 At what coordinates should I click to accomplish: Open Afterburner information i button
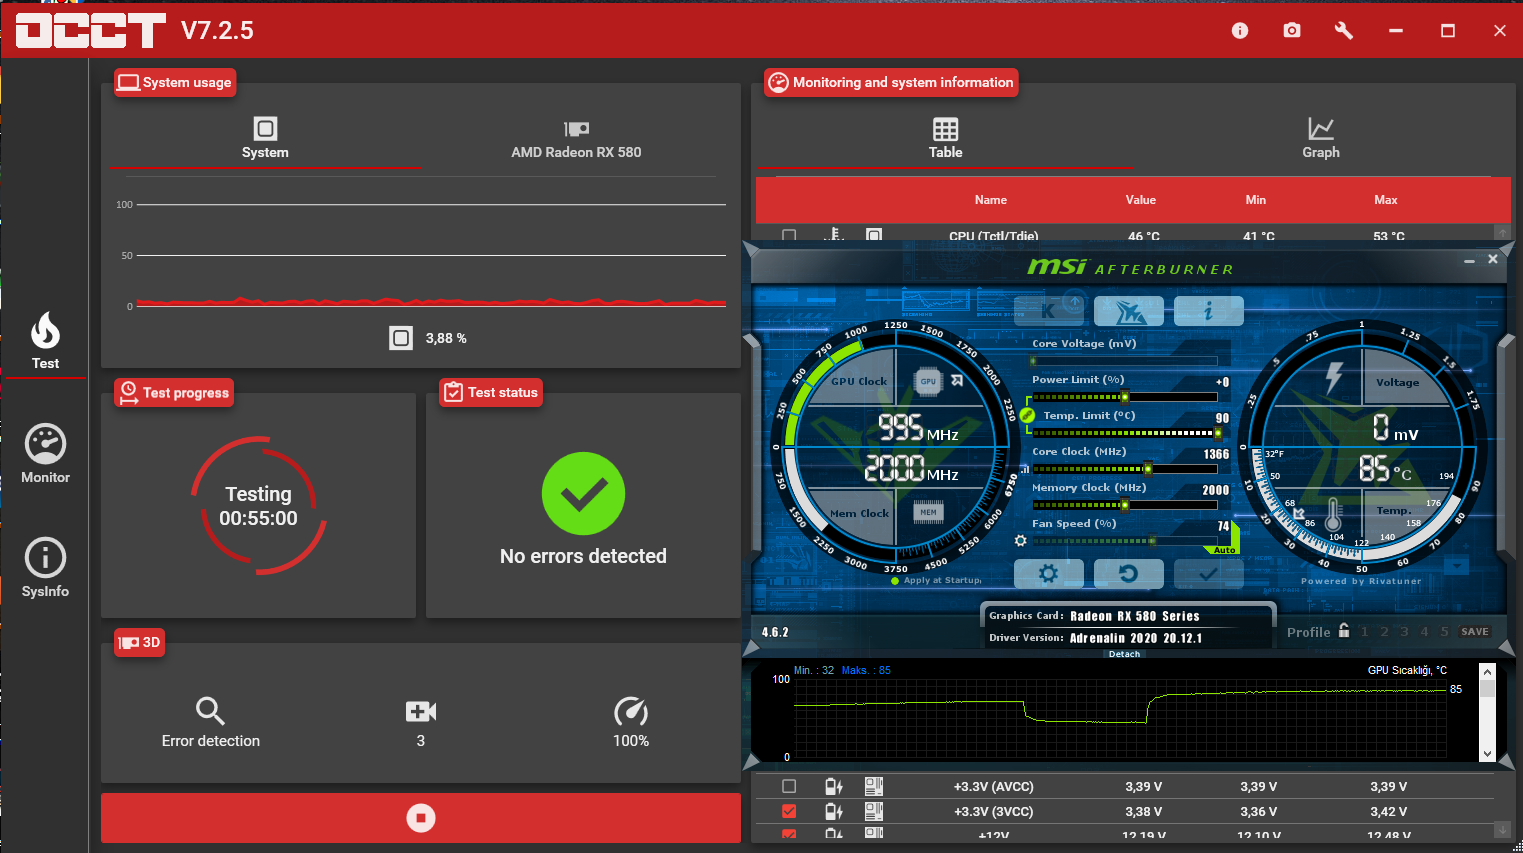(x=1208, y=311)
